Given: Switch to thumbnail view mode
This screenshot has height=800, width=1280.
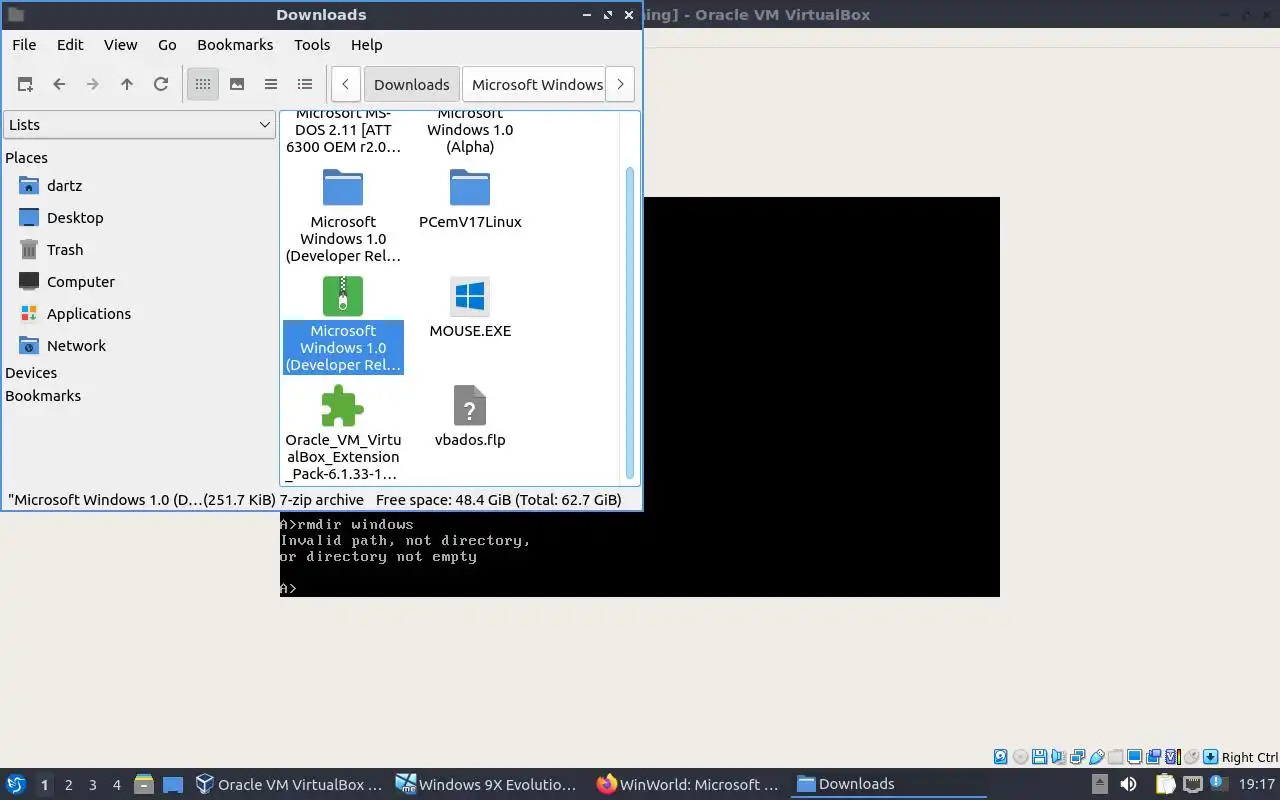Looking at the screenshot, I should [x=237, y=84].
